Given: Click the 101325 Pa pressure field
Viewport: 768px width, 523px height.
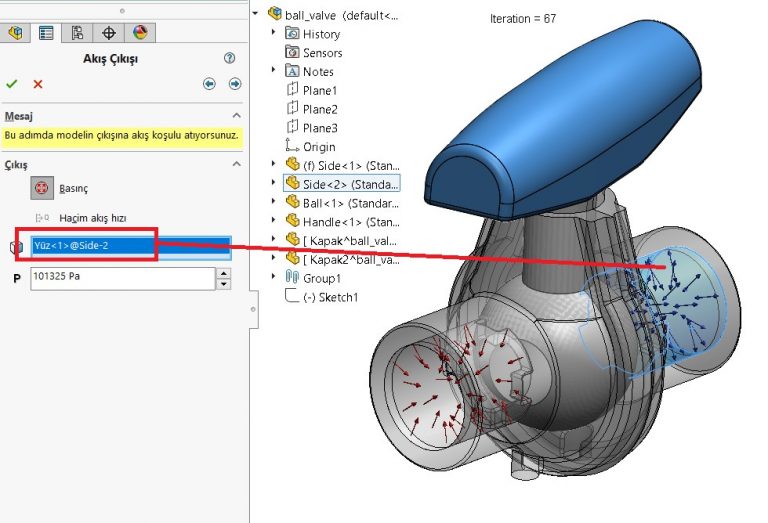Looking at the screenshot, I should point(122,278).
